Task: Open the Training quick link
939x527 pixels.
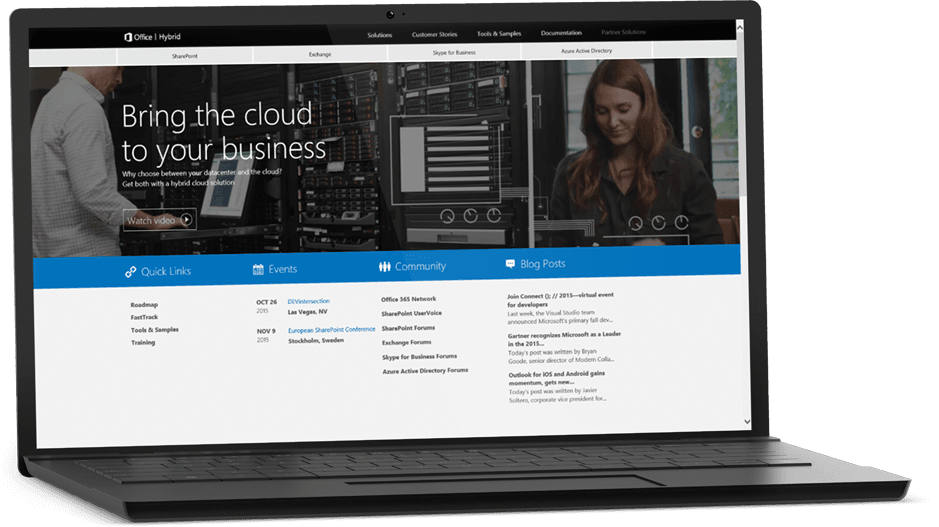Action: tap(143, 343)
